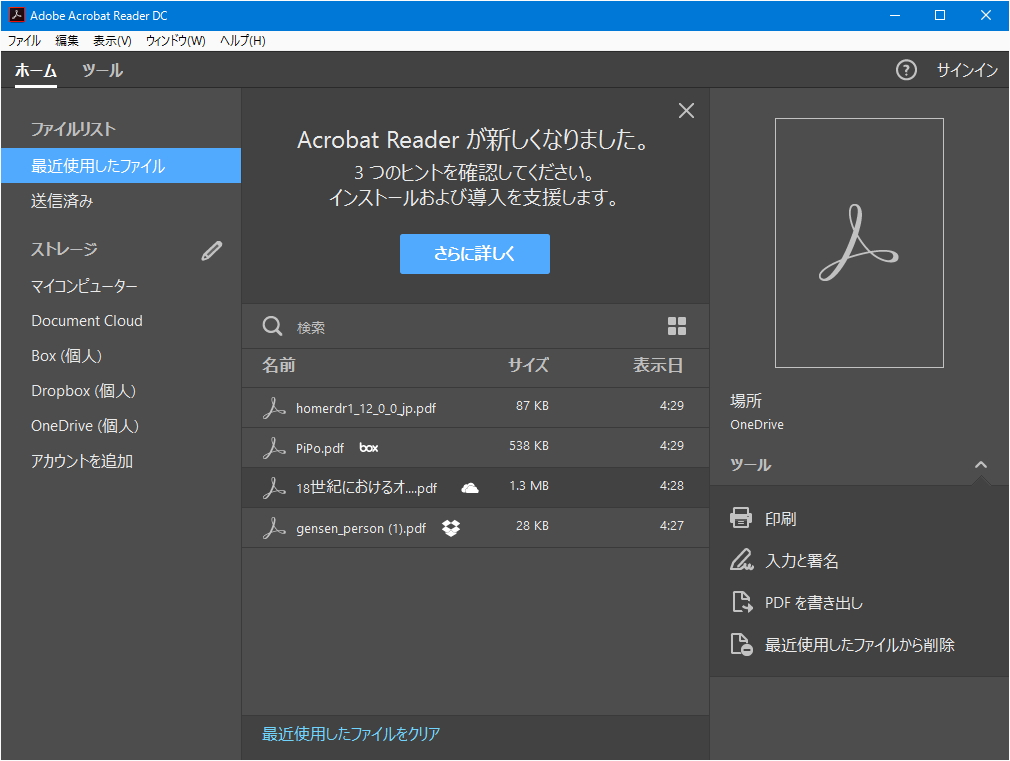1010x761 pixels.
Task: Select the 印刷 (Print) tool icon
Action: coord(740,518)
